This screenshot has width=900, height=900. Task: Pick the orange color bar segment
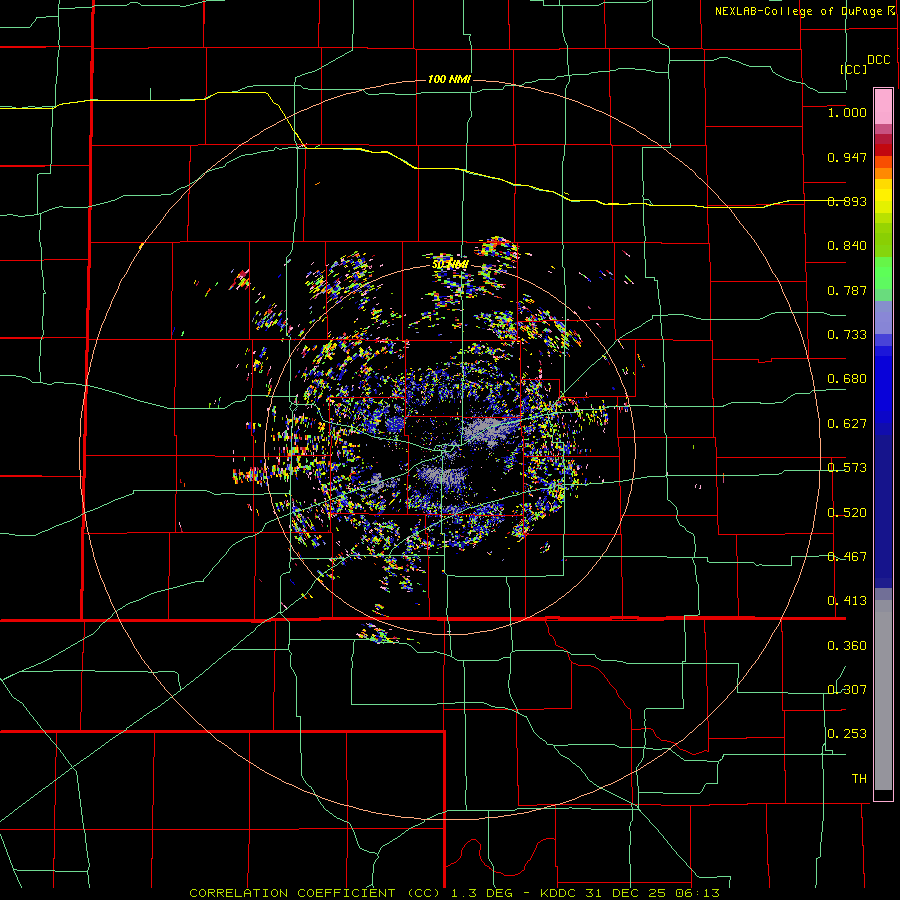tap(883, 173)
